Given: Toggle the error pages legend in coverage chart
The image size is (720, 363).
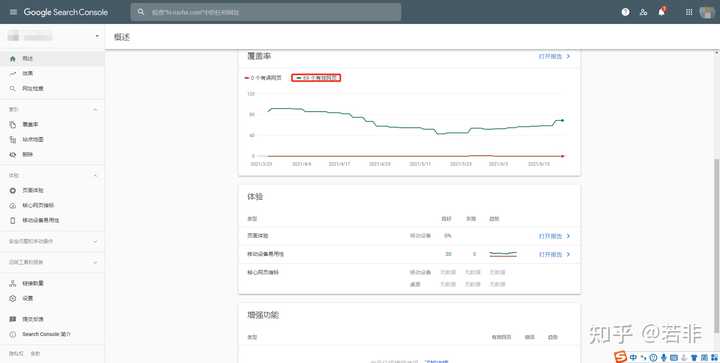Looking at the screenshot, I should click(x=264, y=78).
